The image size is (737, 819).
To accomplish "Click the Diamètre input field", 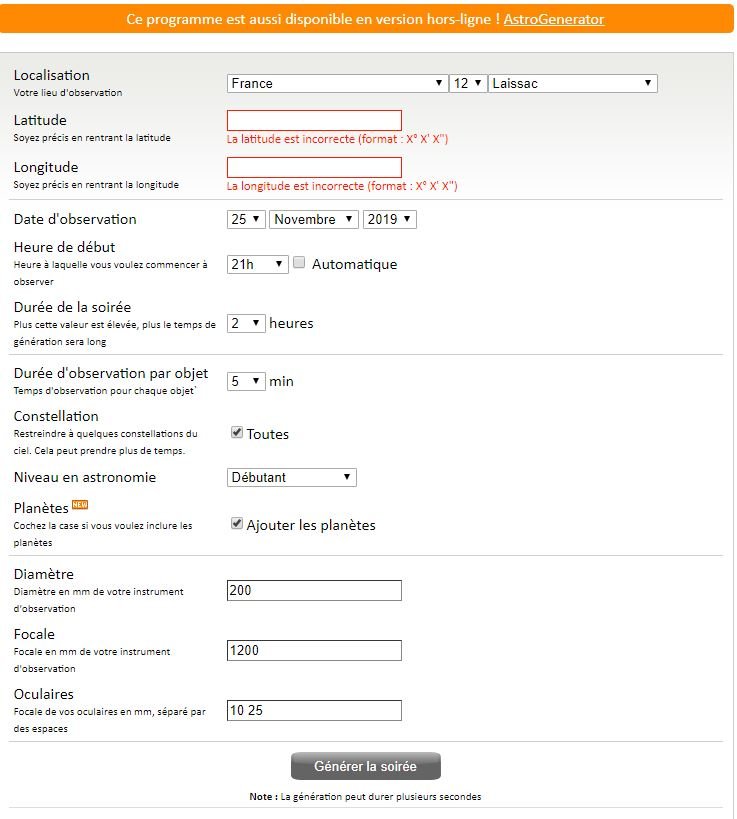I will (314, 591).
